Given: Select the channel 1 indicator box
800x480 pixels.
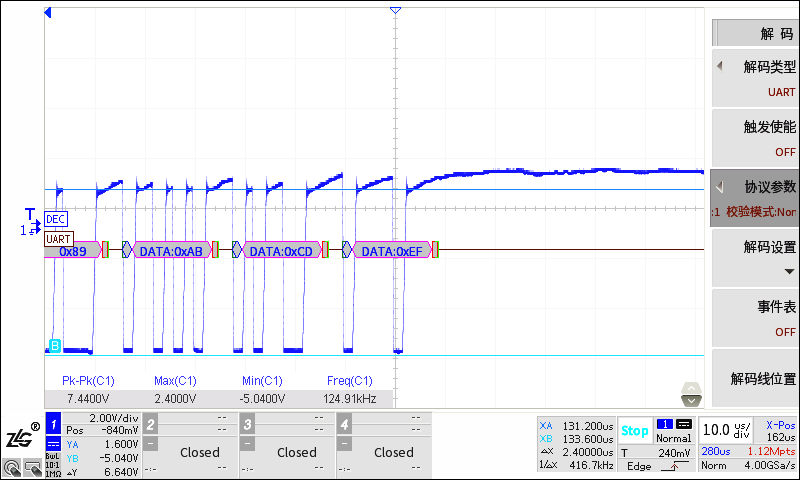Looking at the screenshot, I should point(53,424).
